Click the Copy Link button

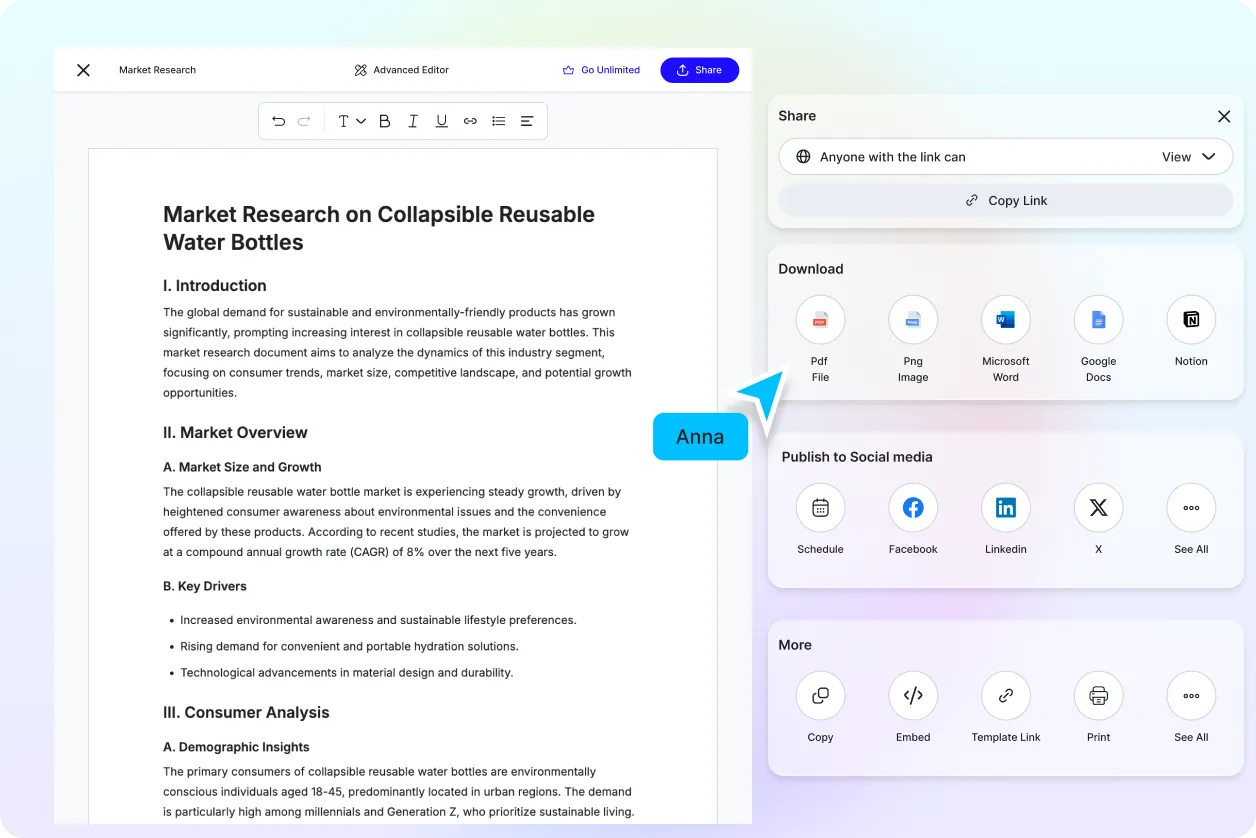pyautogui.click(x=1005, y=200)
